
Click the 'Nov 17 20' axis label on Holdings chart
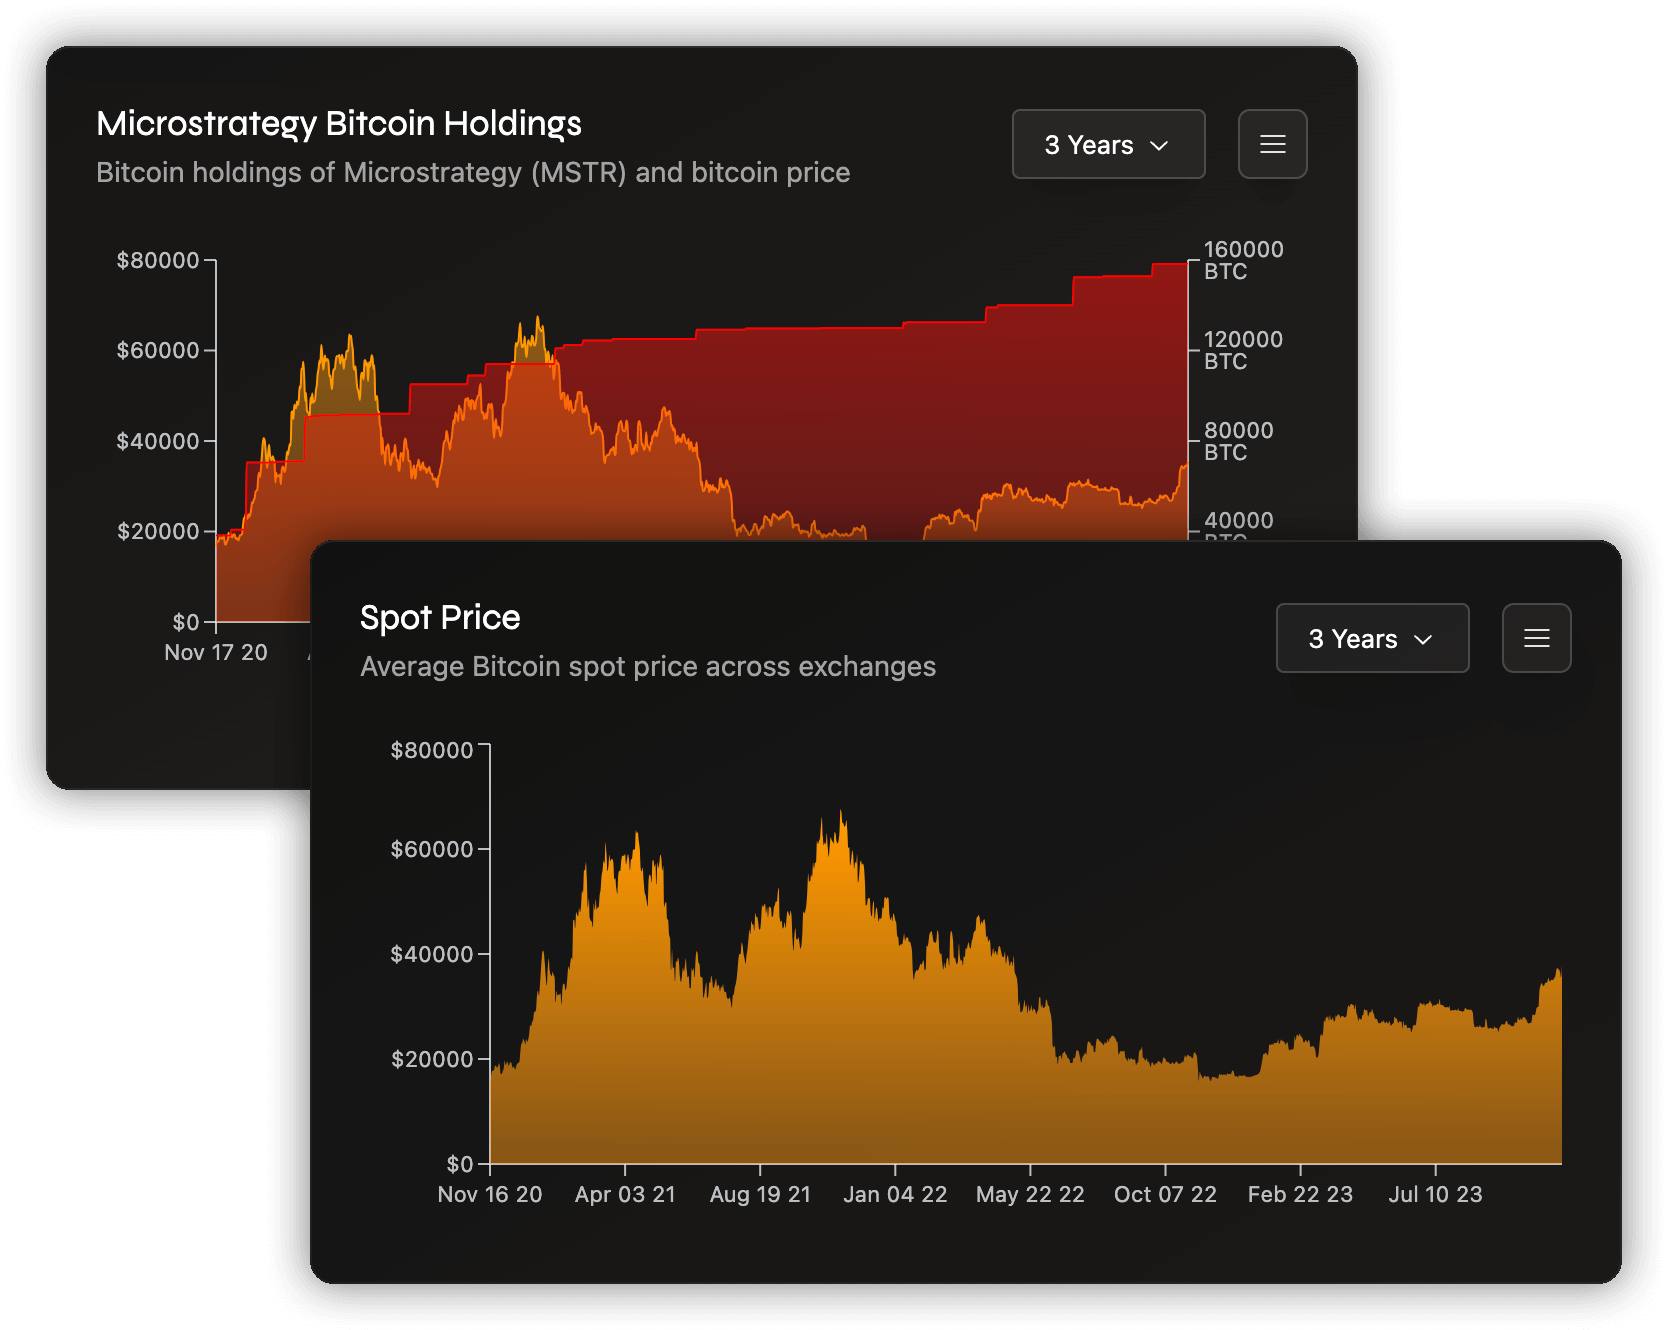coord(216,653)
